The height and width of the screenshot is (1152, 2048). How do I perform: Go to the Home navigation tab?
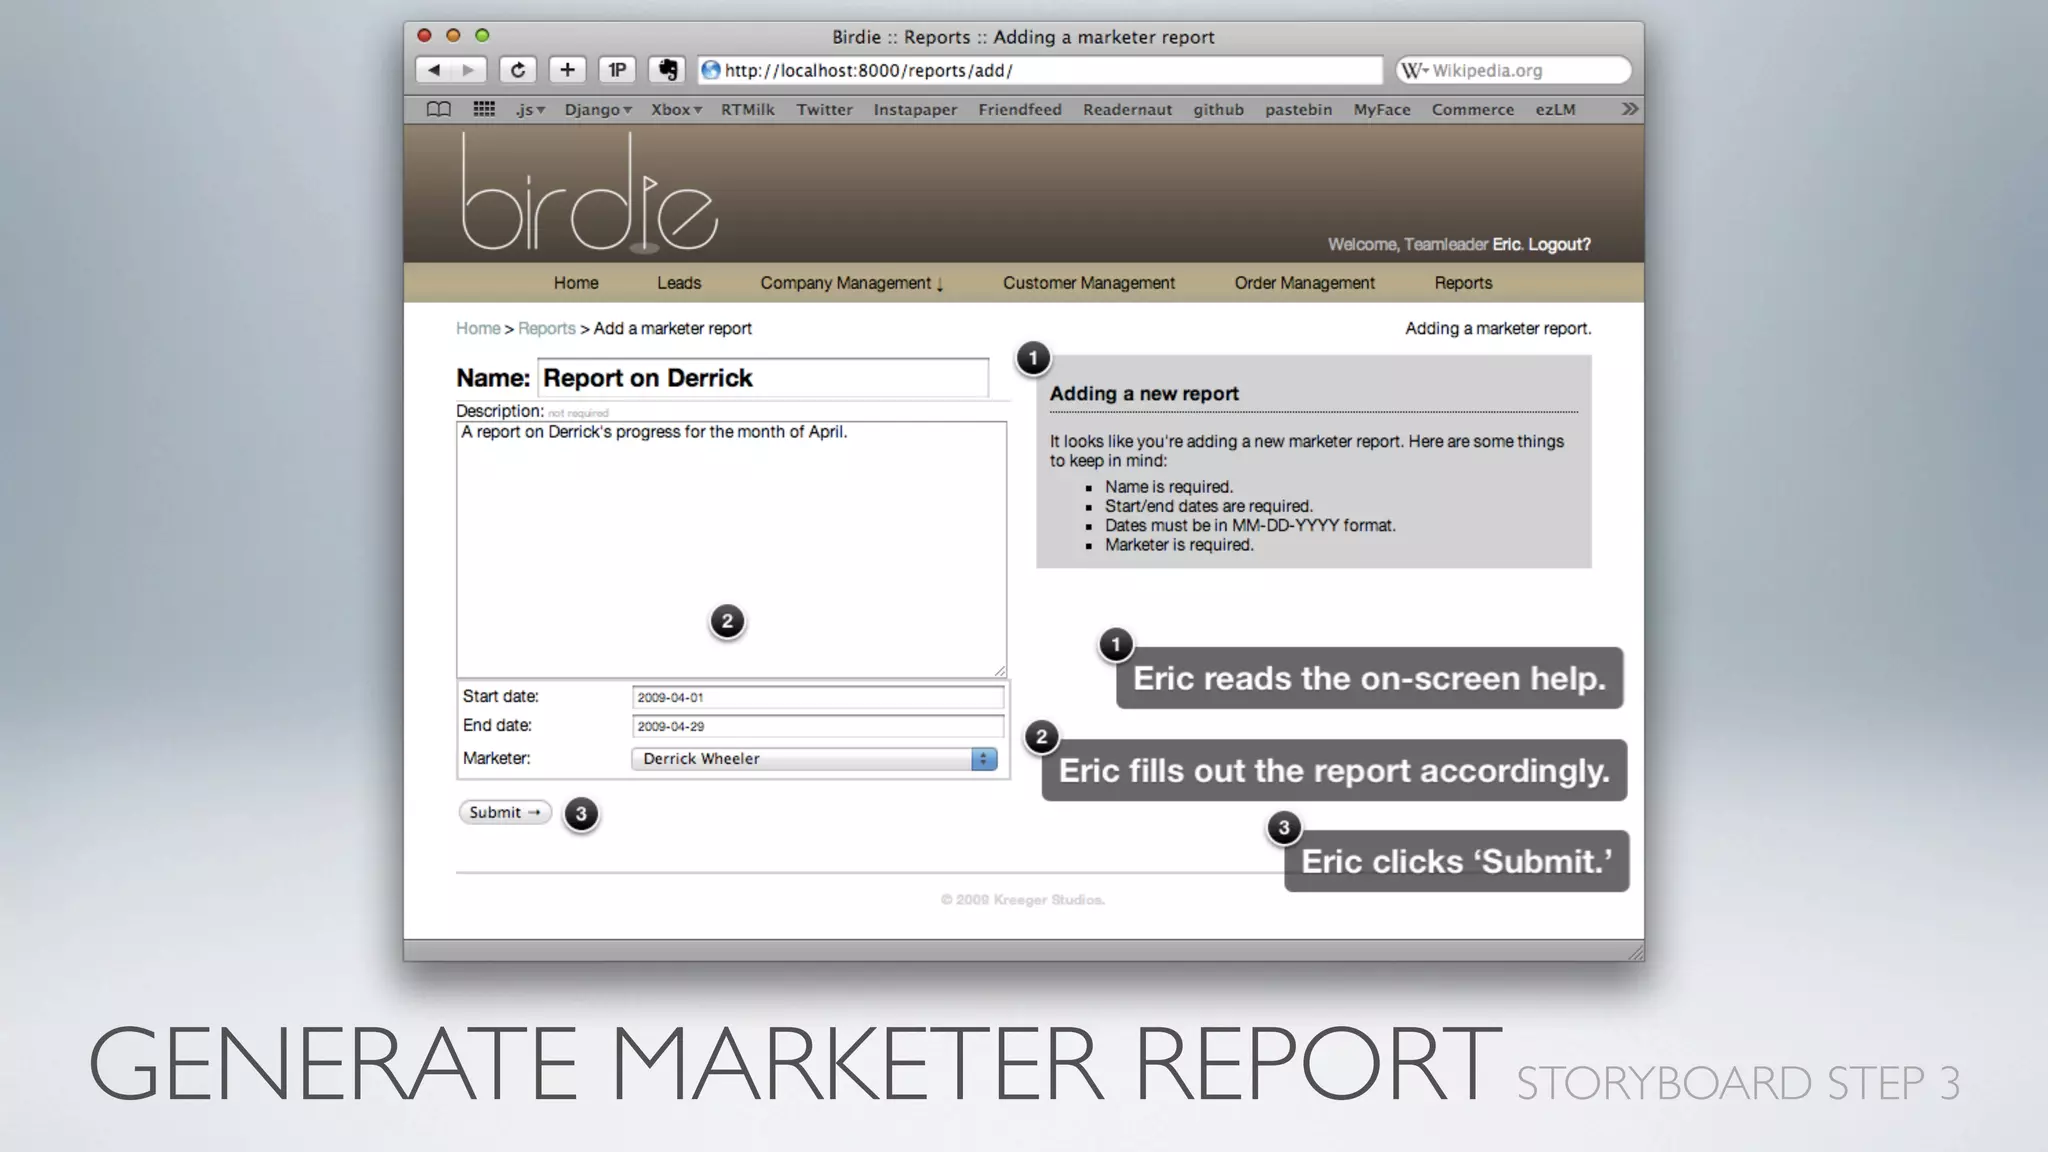[x=576, y=283]
